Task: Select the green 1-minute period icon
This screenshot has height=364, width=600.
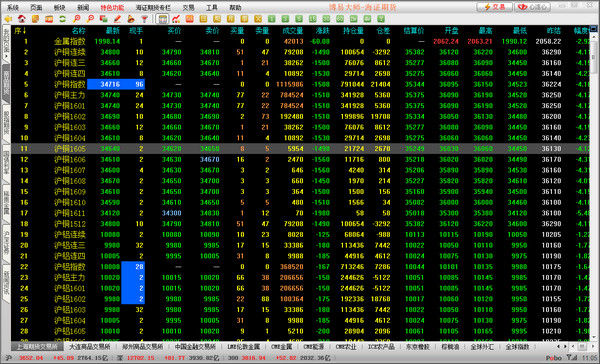Action: point(272,19)
